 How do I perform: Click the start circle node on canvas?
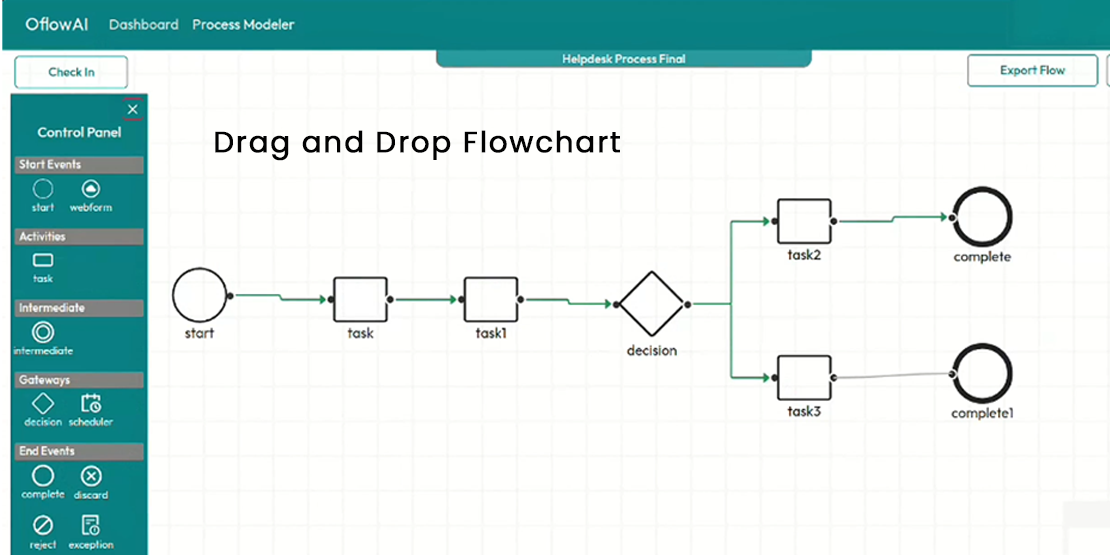coord(200,296)
